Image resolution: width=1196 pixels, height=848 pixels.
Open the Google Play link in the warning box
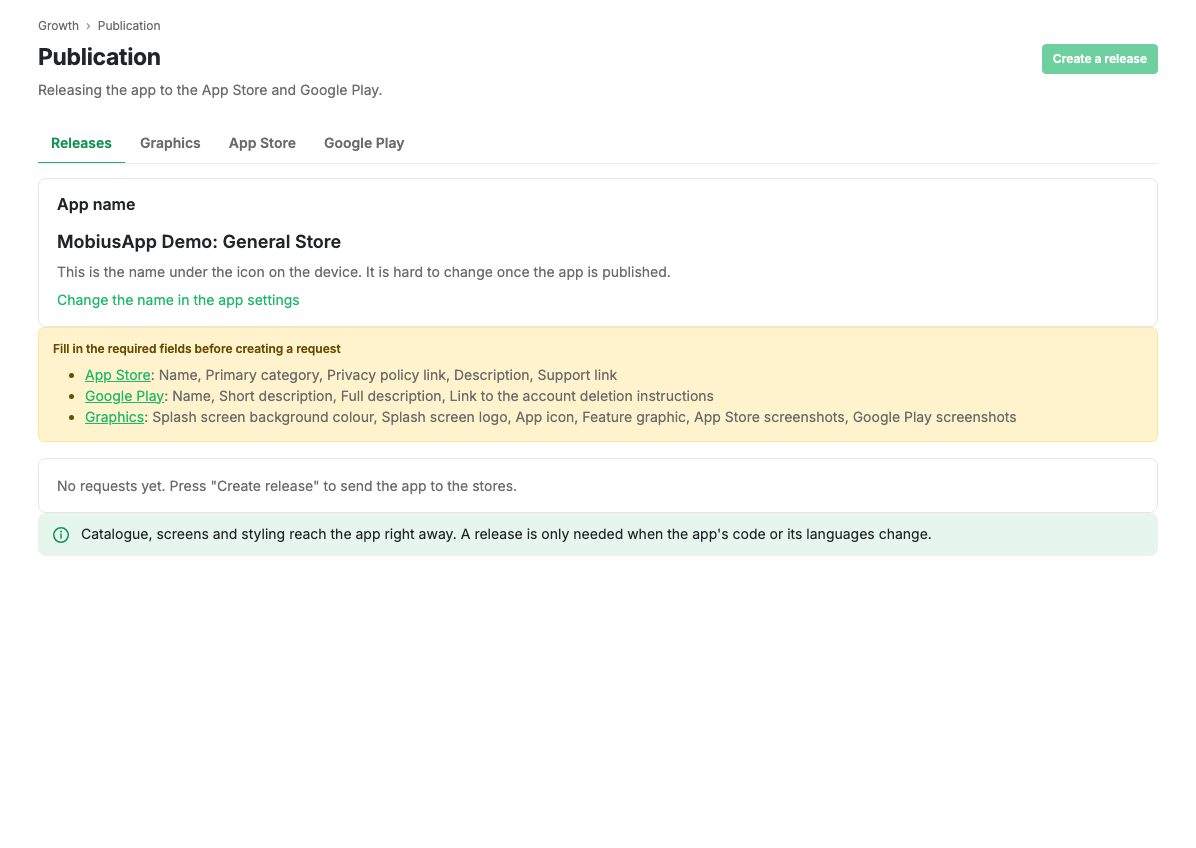click(124, 397)
